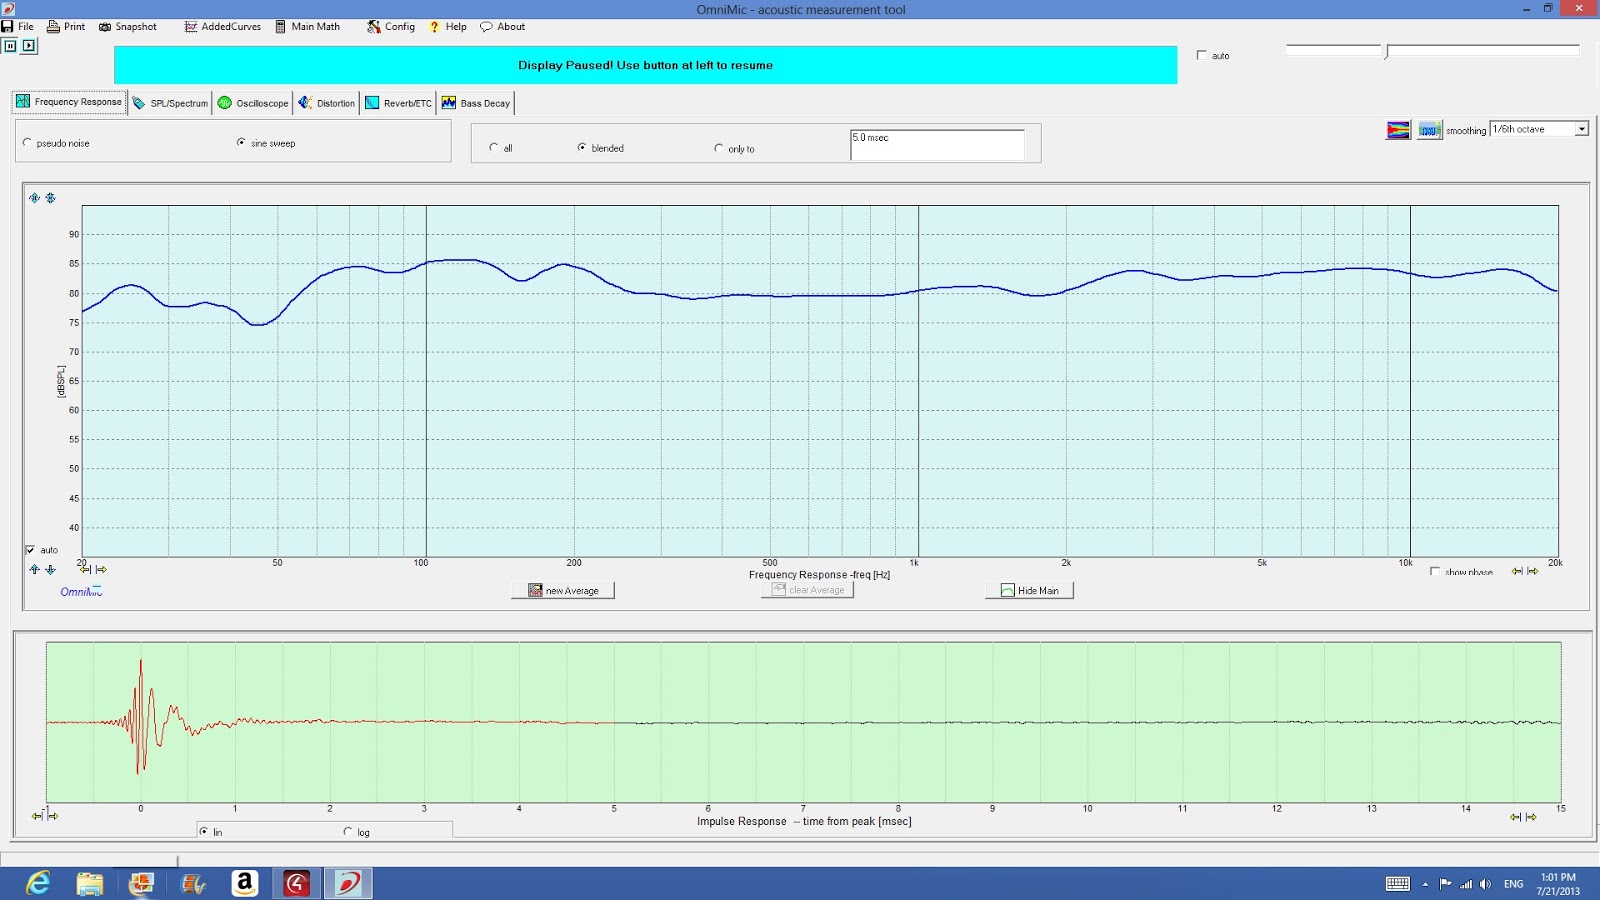Click the new Average button
The height and width of the screenshot is (900, 1600).
tap(563, 591)
